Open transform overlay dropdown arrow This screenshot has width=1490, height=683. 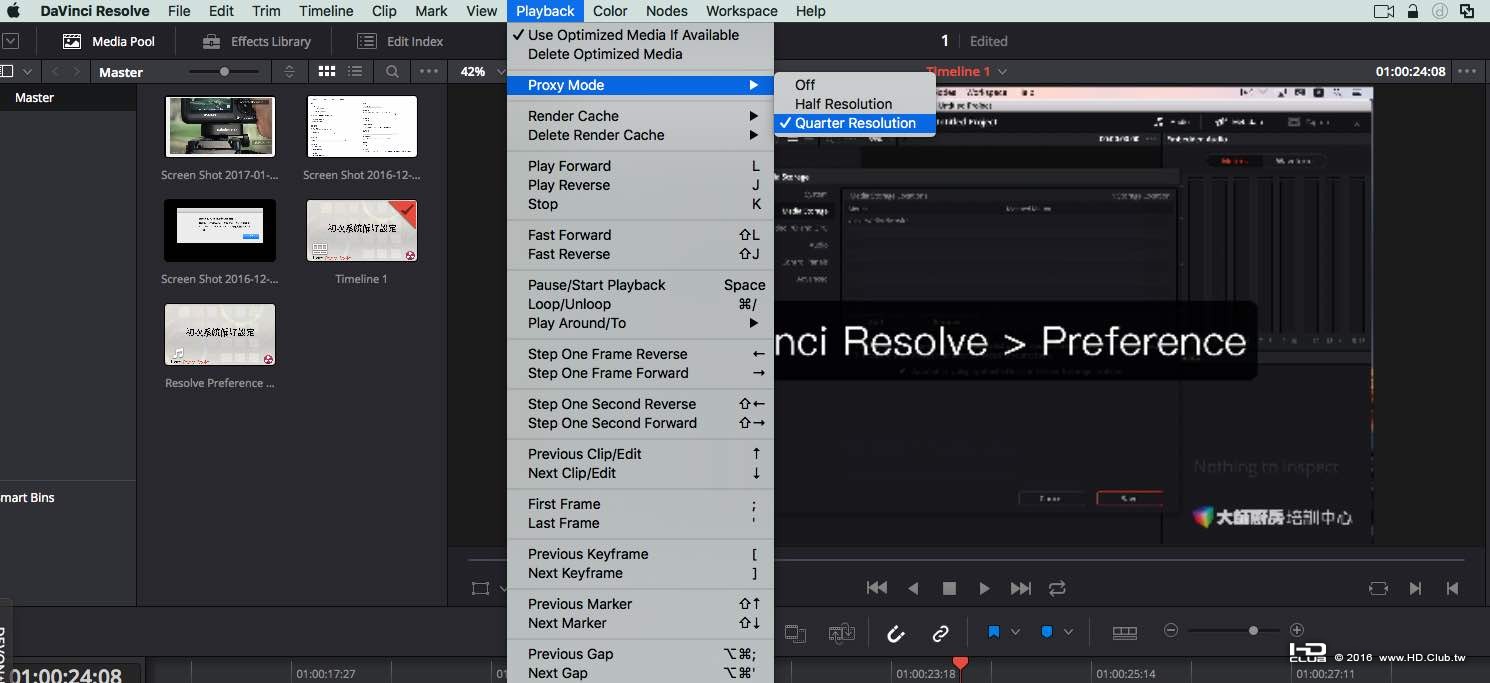(x=502, y=589)
